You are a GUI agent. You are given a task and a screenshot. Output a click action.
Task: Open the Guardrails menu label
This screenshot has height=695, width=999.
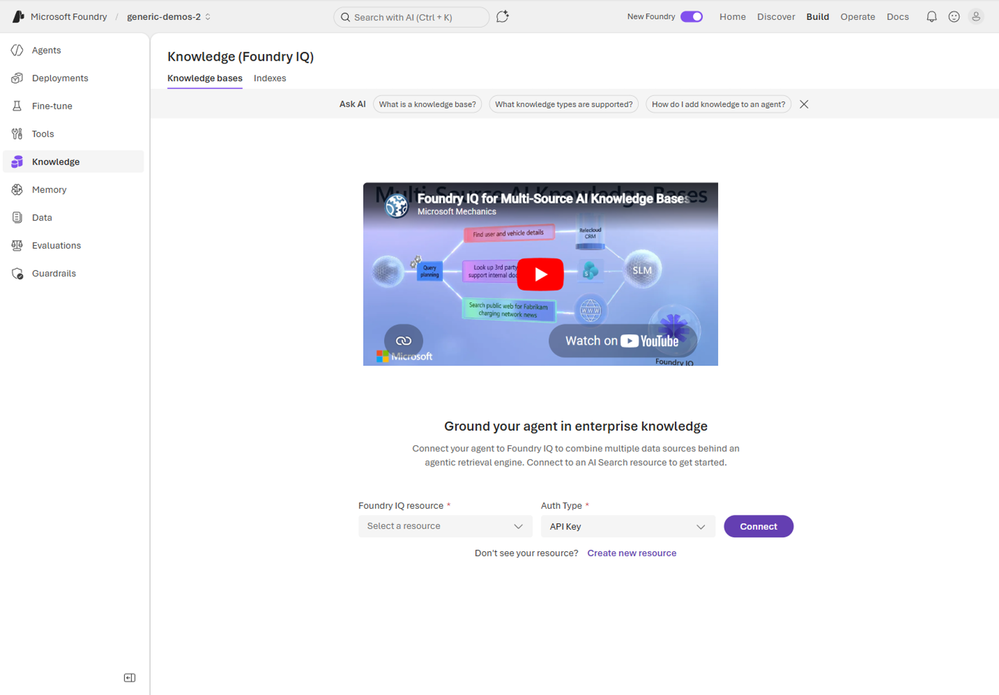coord(54,273)
